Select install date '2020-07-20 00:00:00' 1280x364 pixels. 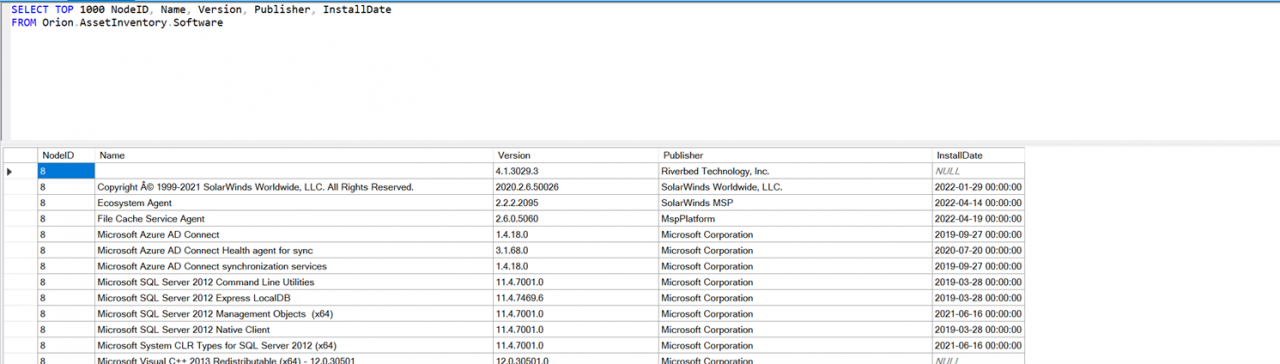978,251
